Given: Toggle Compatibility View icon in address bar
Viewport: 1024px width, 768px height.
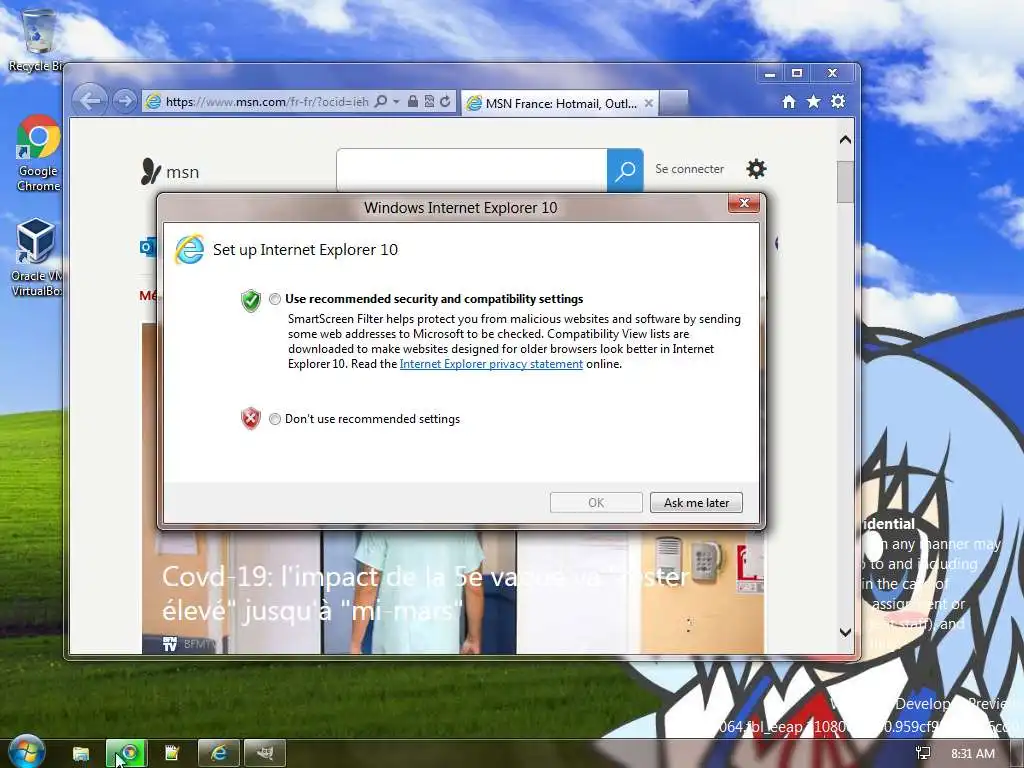Looking at the screenshot, I should (429, 101).
